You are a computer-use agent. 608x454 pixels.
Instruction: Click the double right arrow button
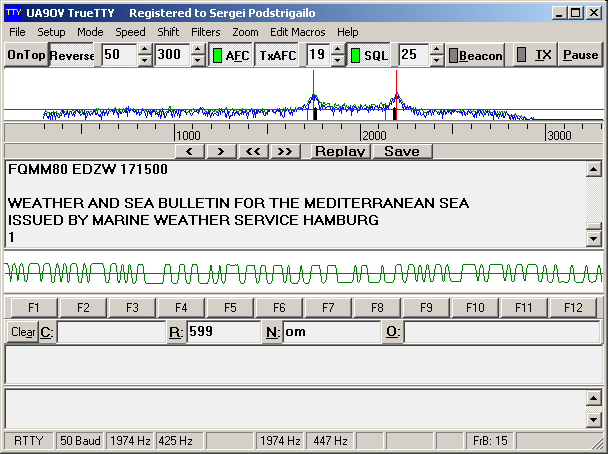[x=285, y=151]
